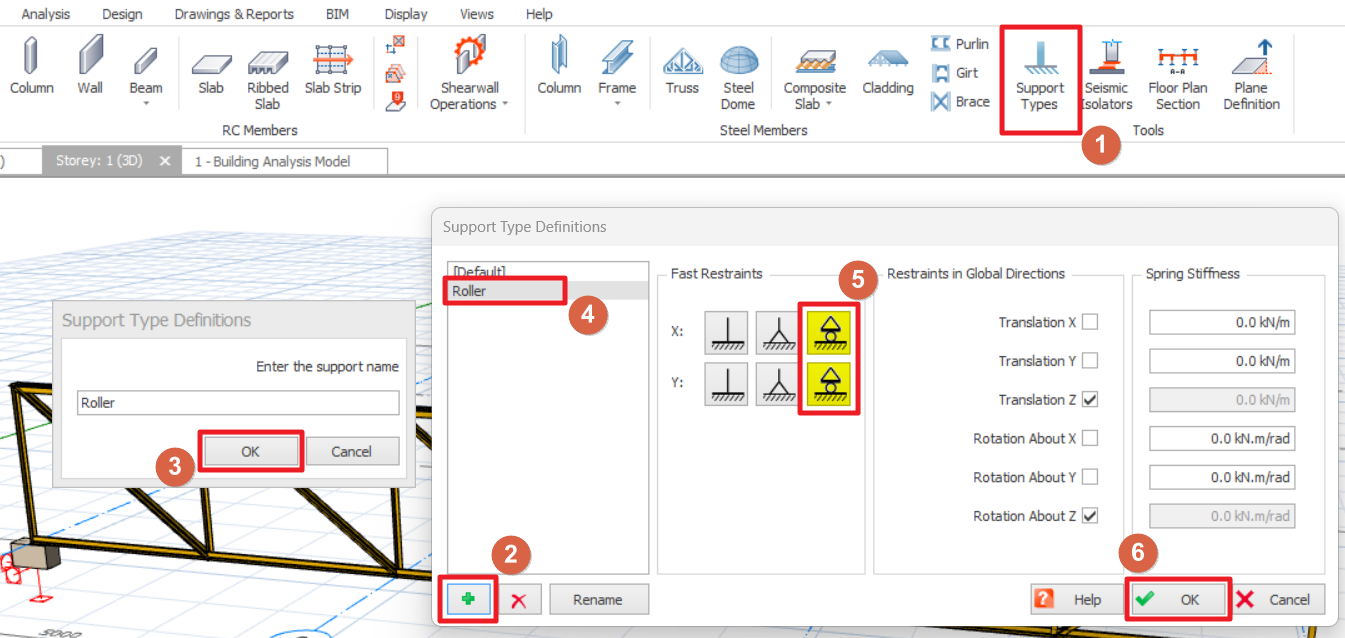
Task: Switch to Building Analysis Model tab
Action: 272,161
